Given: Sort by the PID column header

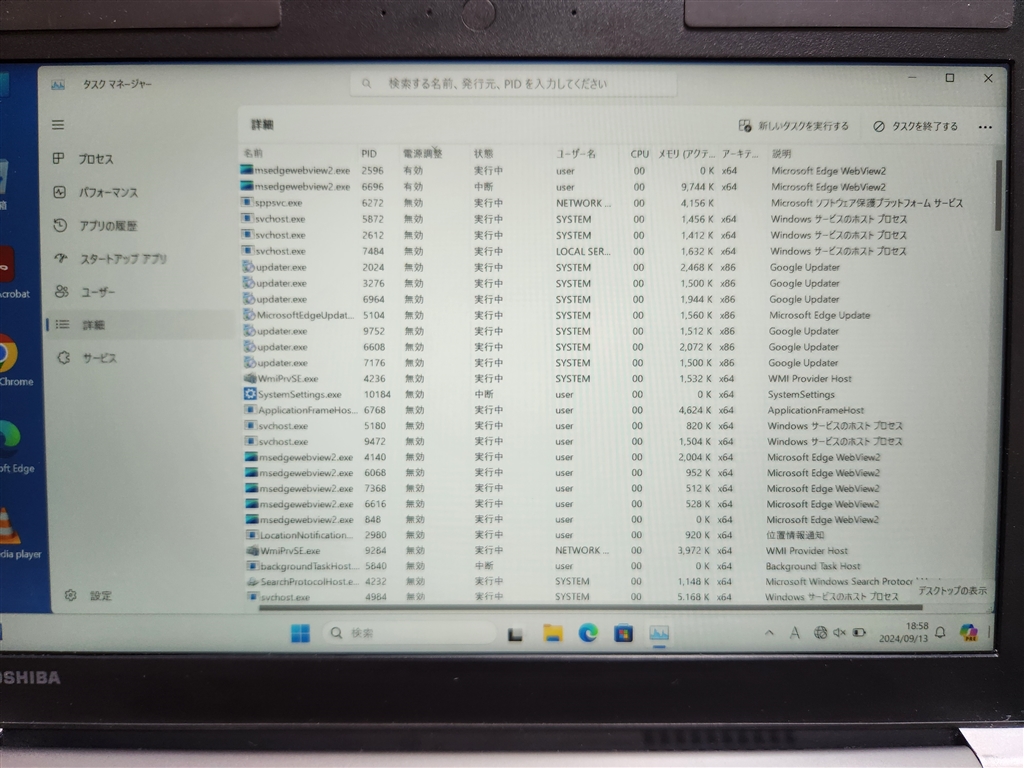Looking at the screenshot, I should [369, 153].
